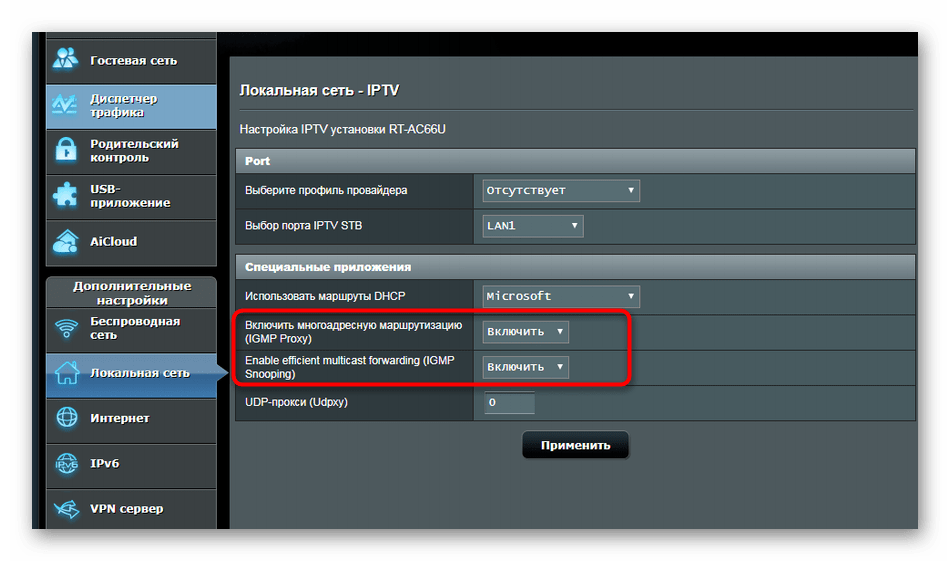Select Локальная сеть in the sidebar
This screenshot has width=950, height=561.
coord(131,374)
